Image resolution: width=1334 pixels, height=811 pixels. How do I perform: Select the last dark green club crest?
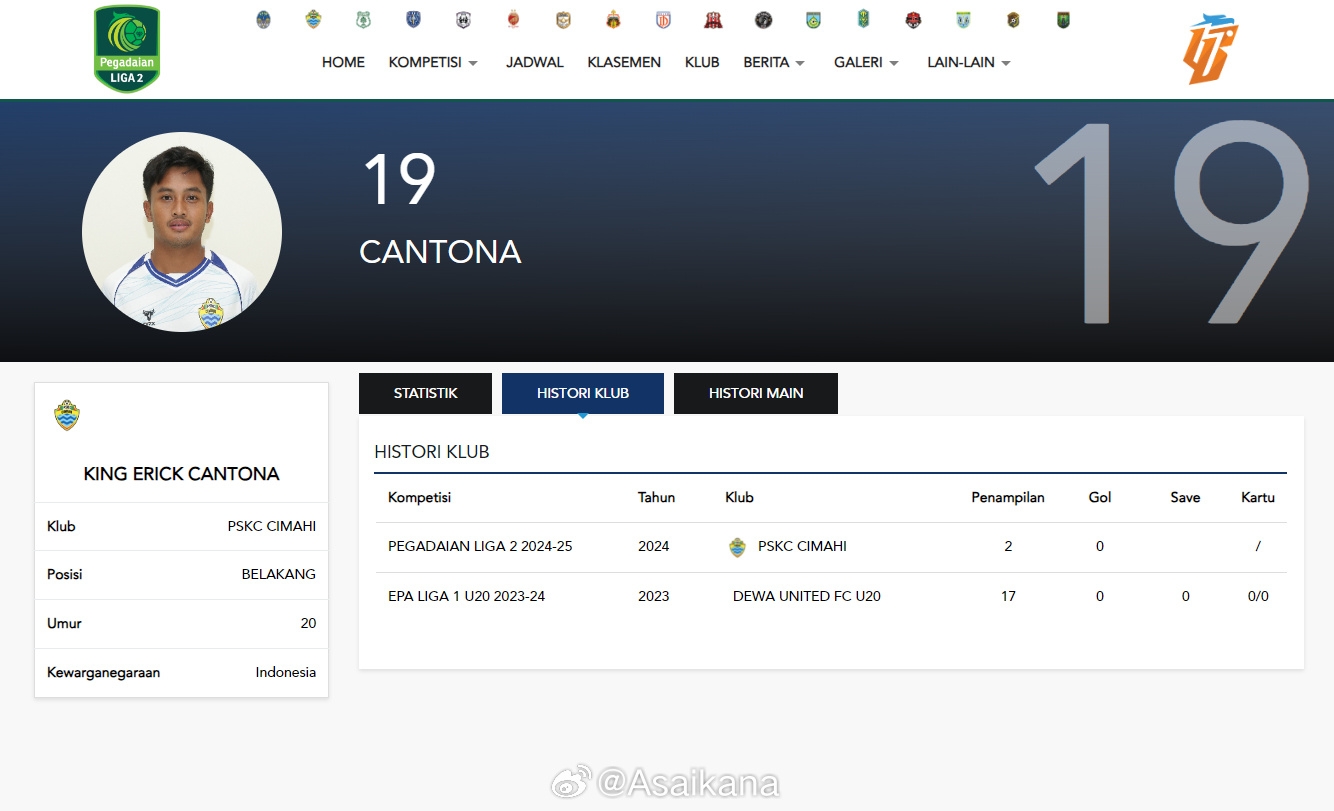coord(1063,20)
